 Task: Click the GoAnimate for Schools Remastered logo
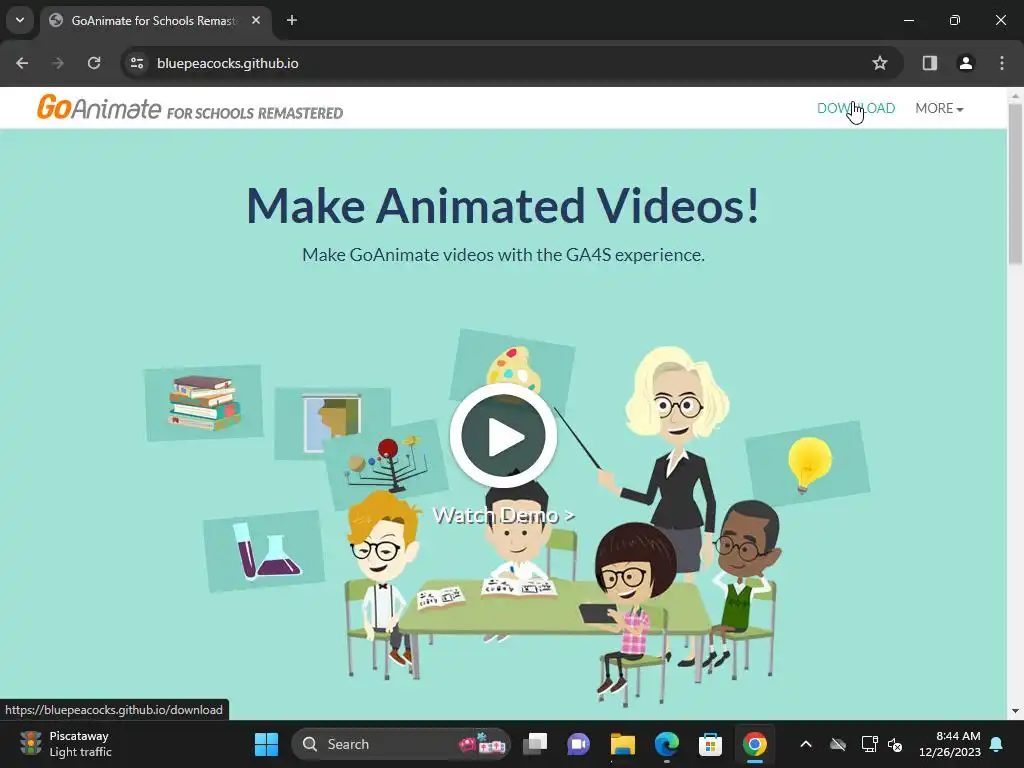[x=189, y=108]
